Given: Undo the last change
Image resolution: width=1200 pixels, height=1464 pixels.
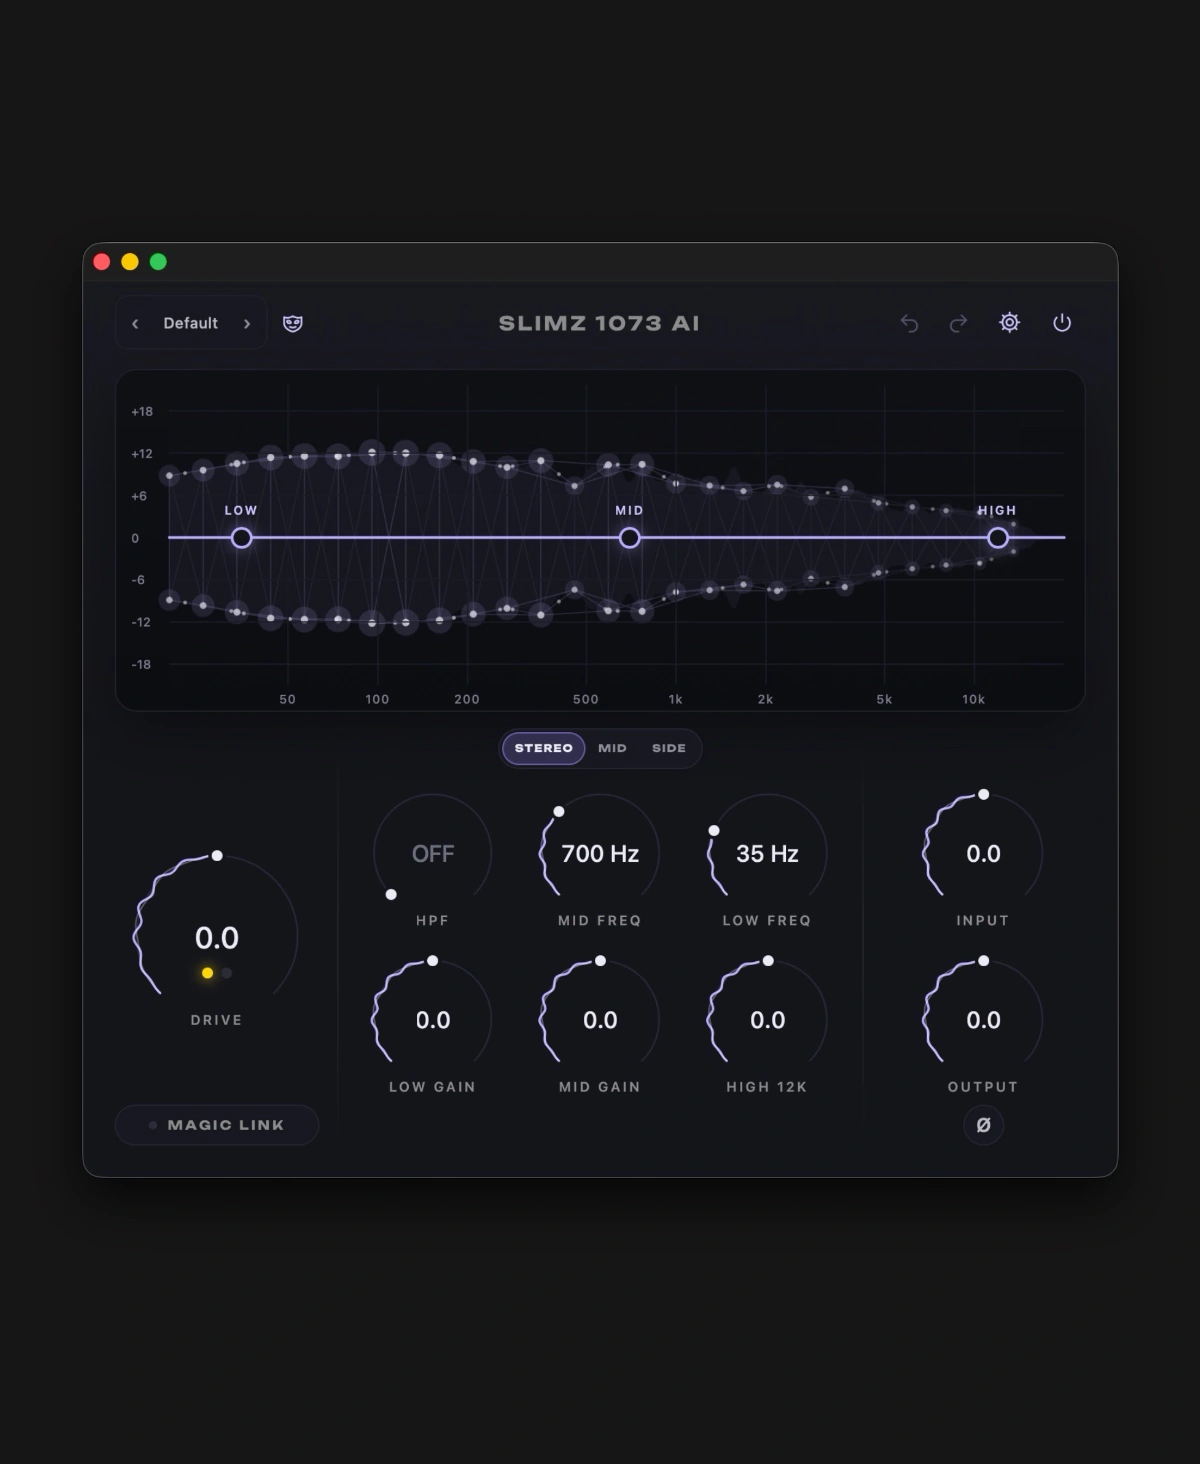Looking at the screenshot, I should [909, 323].
